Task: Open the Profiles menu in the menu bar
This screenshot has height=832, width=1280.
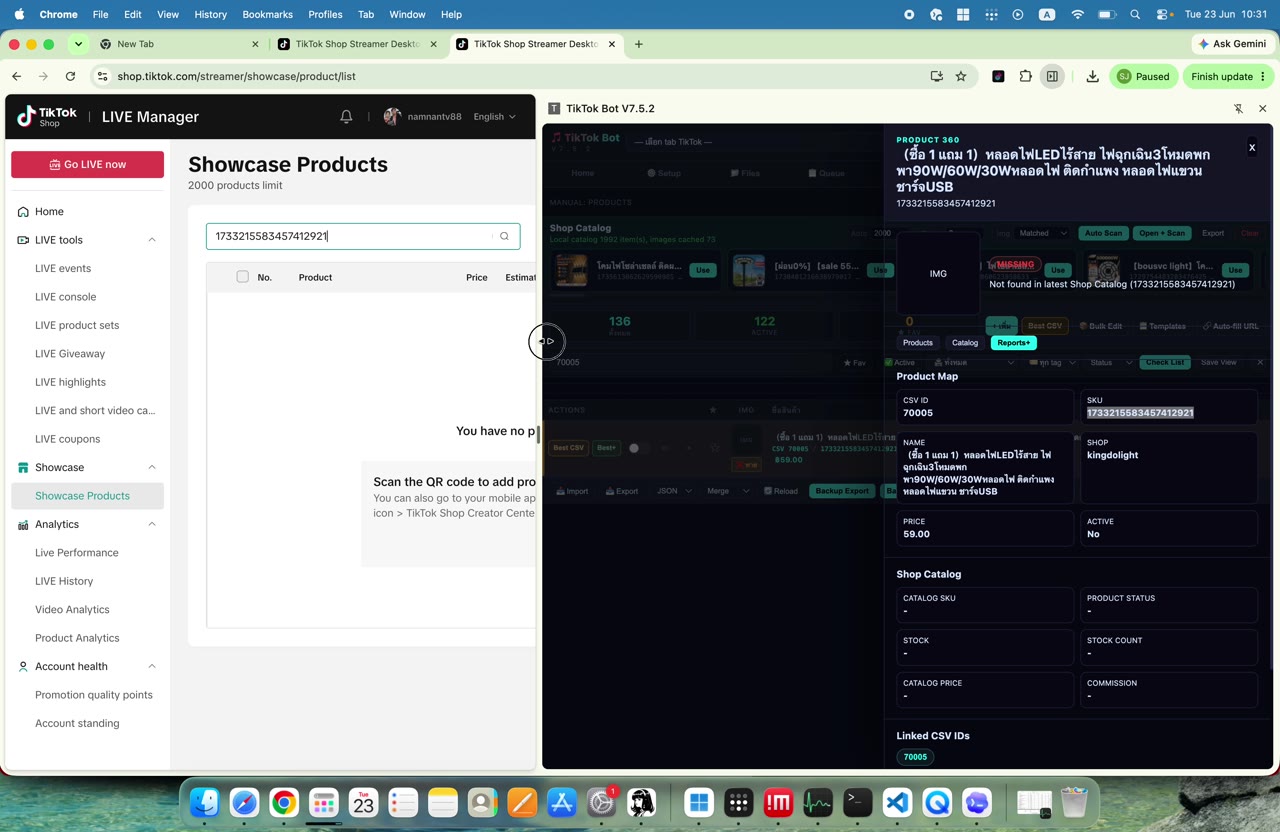Action: point(325,14)
